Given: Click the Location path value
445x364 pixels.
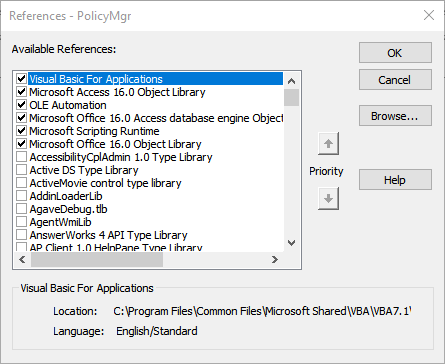Looking at the screenshot, I should pyautogui.click(x=262, y=311).
